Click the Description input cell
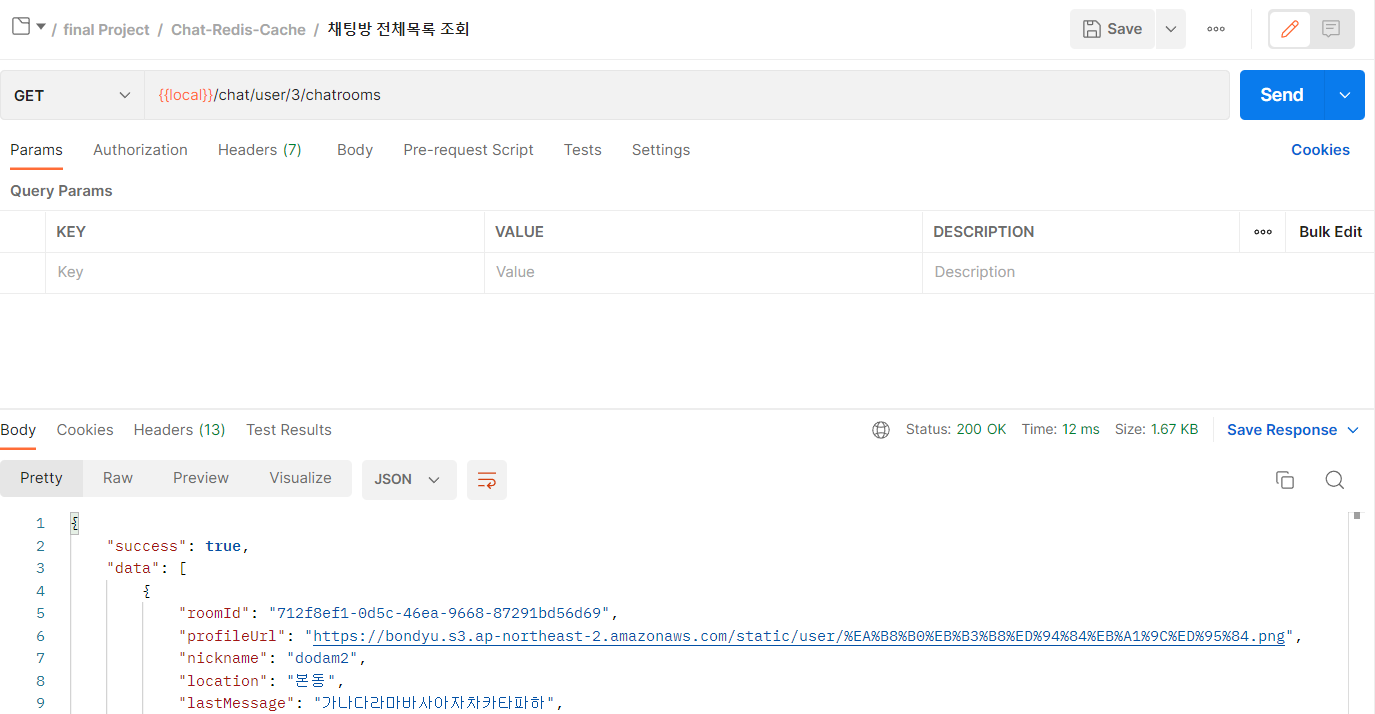This screenshot has height=714, width=1375. click(x=1148, y=272)
